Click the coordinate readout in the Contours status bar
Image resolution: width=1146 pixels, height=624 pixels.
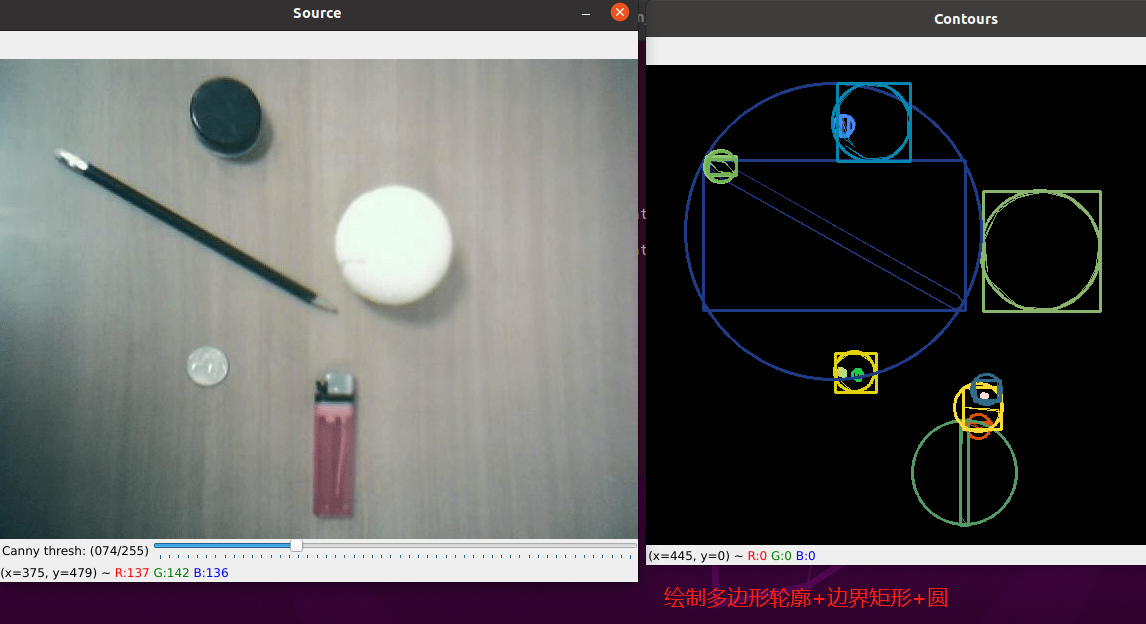coord(690,554)
